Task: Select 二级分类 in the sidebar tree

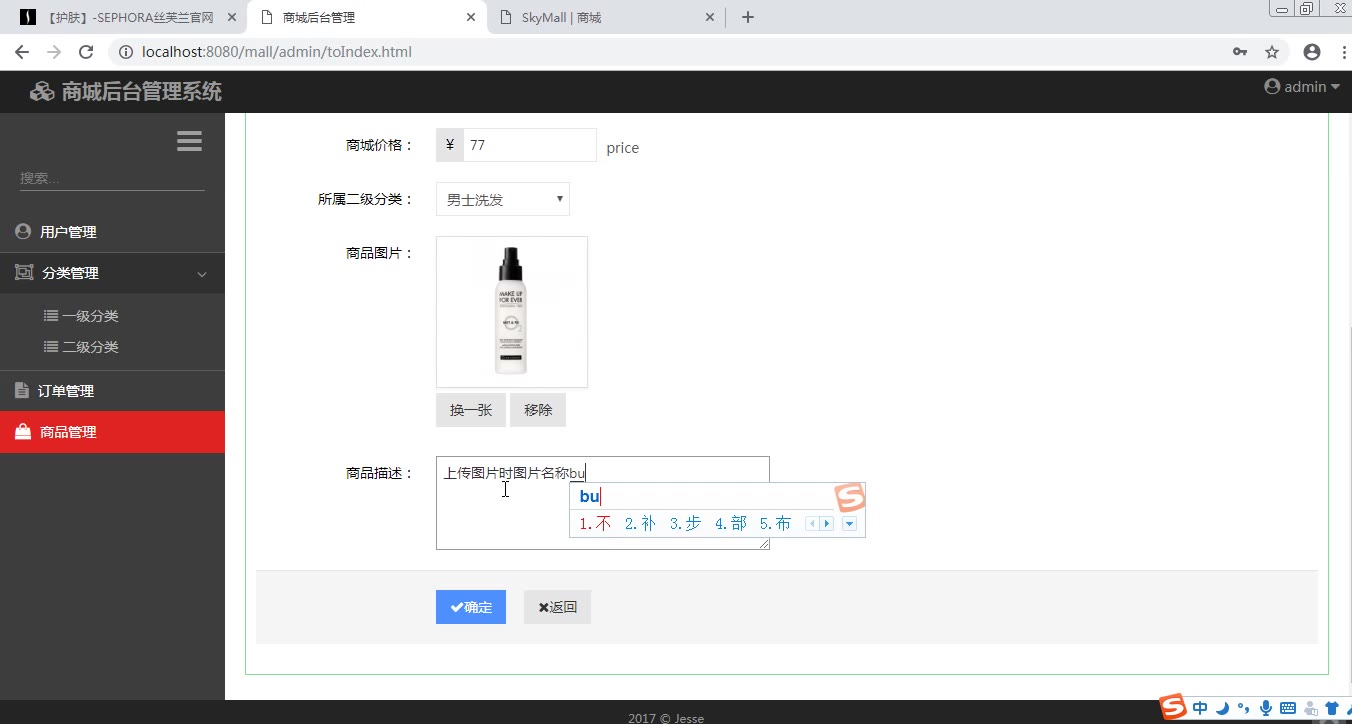Action: pyautogui.click(x=82, y=347)
